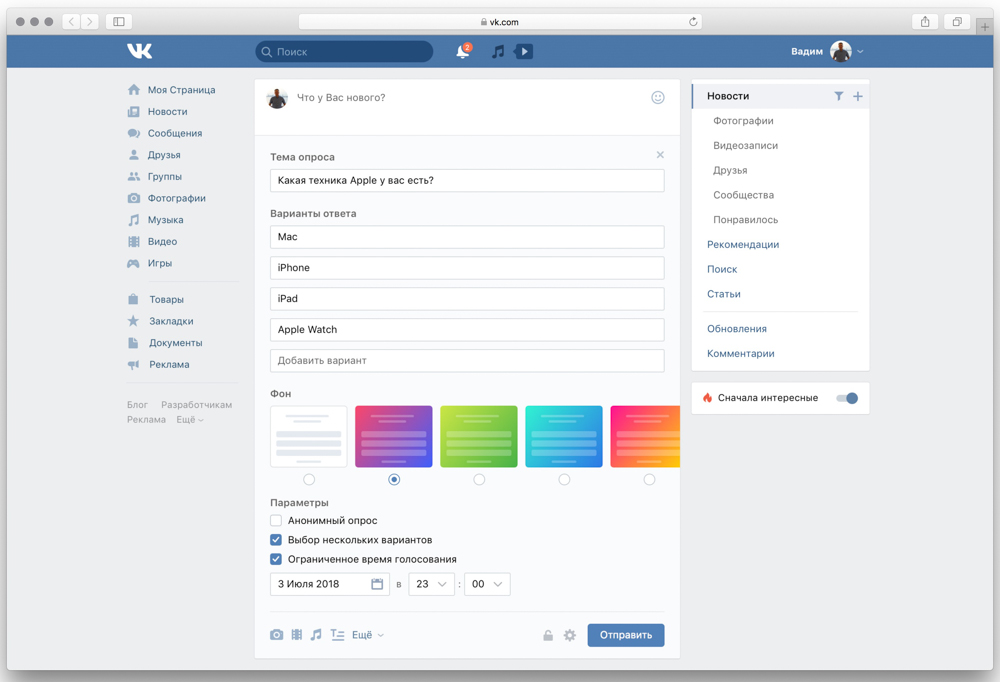The height and width of the screenshot is (682, 1000).
Task: Click the Тема опроса question field
Action: click(x=467, y=181)
